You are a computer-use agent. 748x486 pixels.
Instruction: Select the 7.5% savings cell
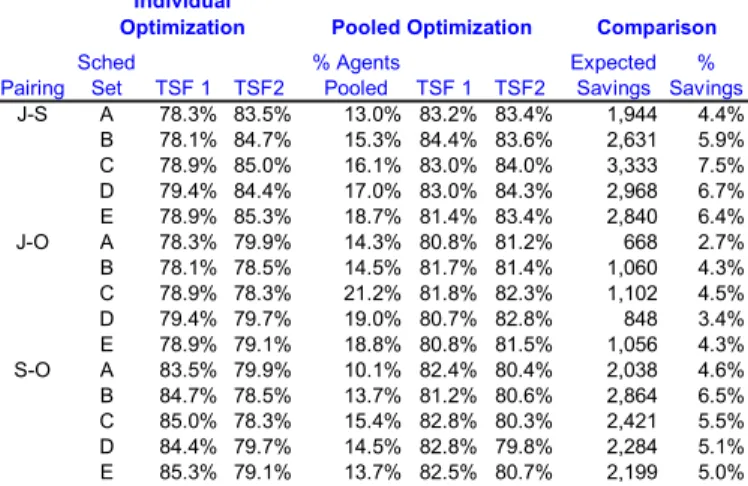pos(720,165)
